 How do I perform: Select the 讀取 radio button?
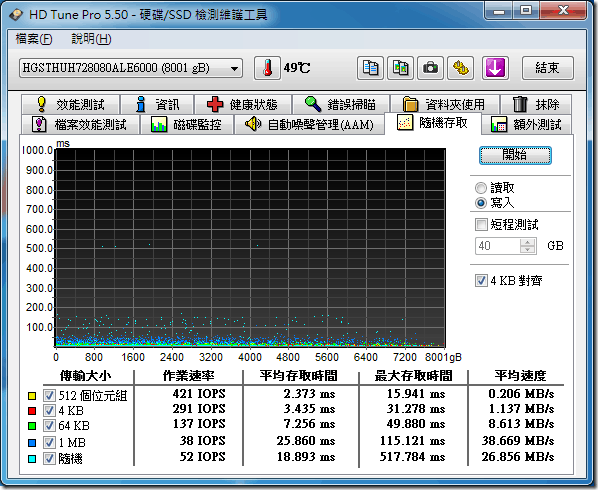[481, 188]
